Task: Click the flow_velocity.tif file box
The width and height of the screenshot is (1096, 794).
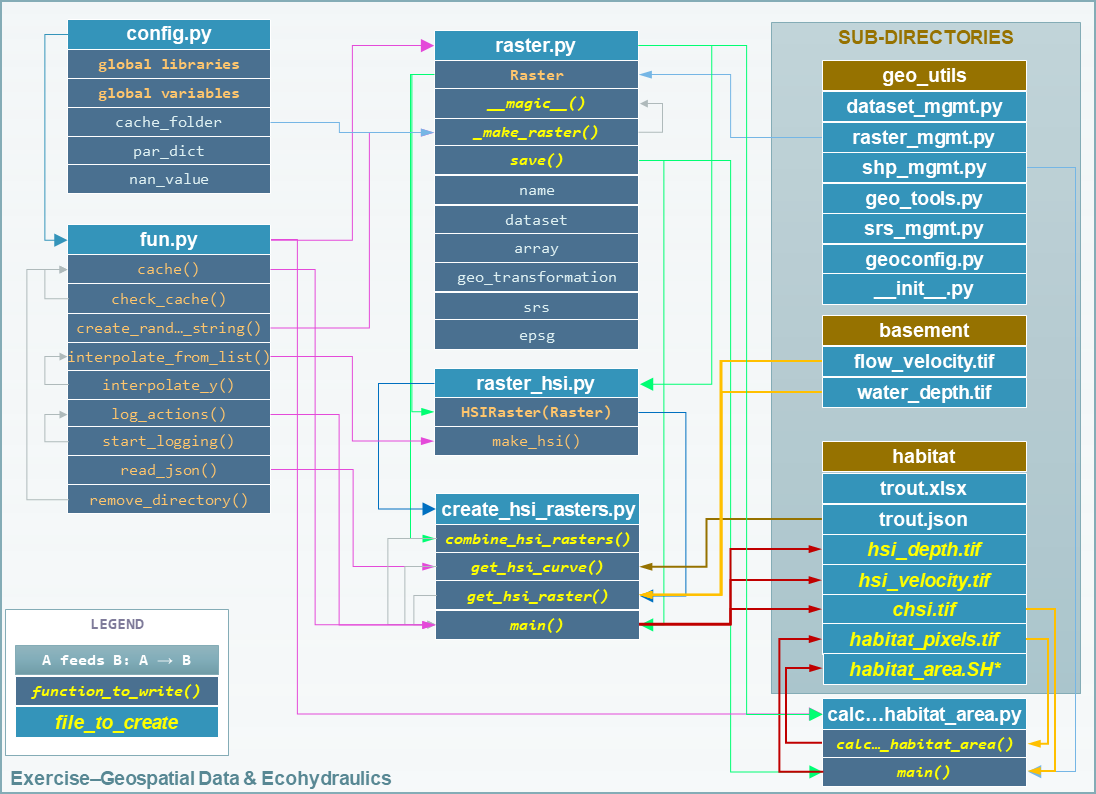Action: 924,361
